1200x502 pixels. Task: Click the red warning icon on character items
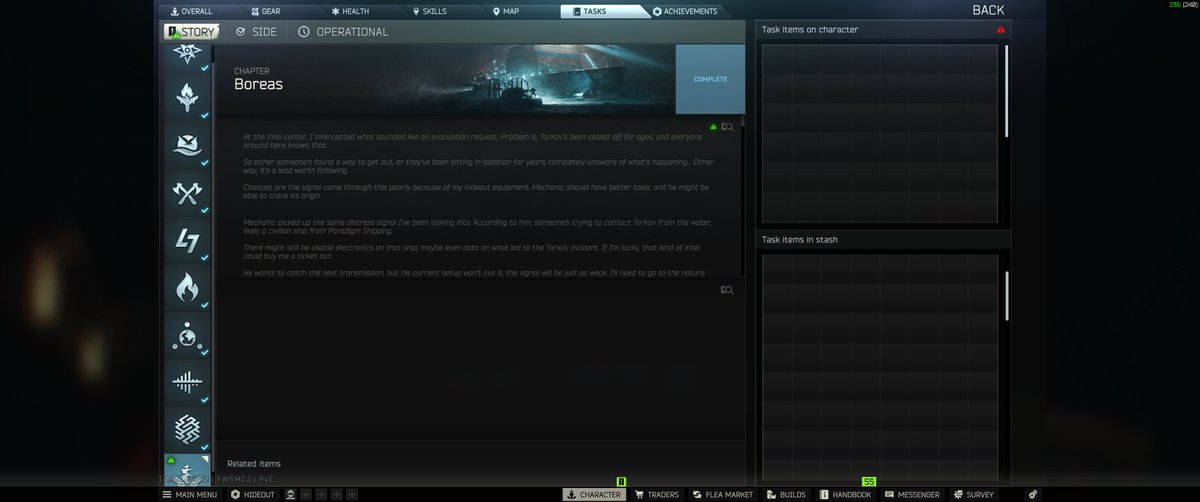click(x=1001, y=30)
